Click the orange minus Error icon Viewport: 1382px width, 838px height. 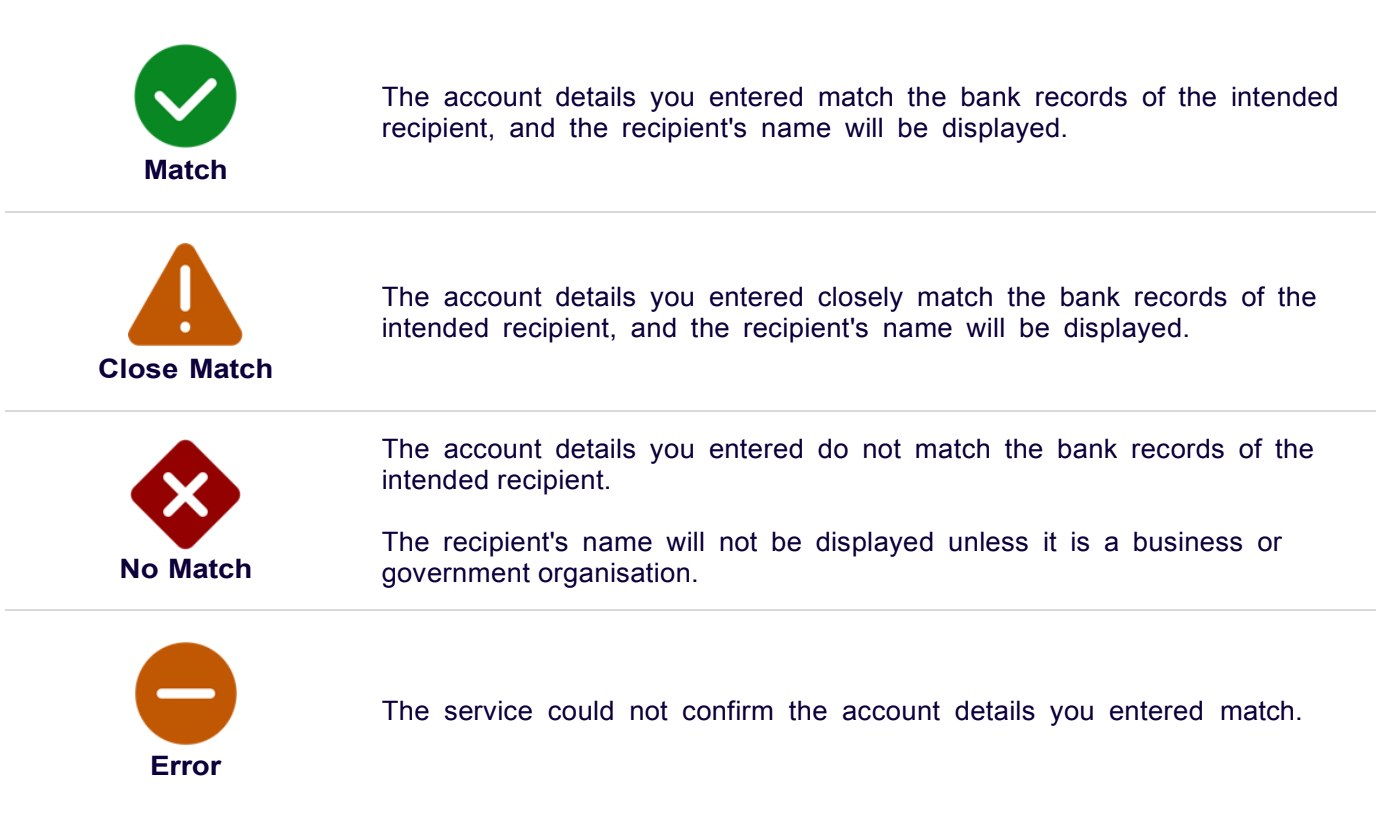click(185, 693)
